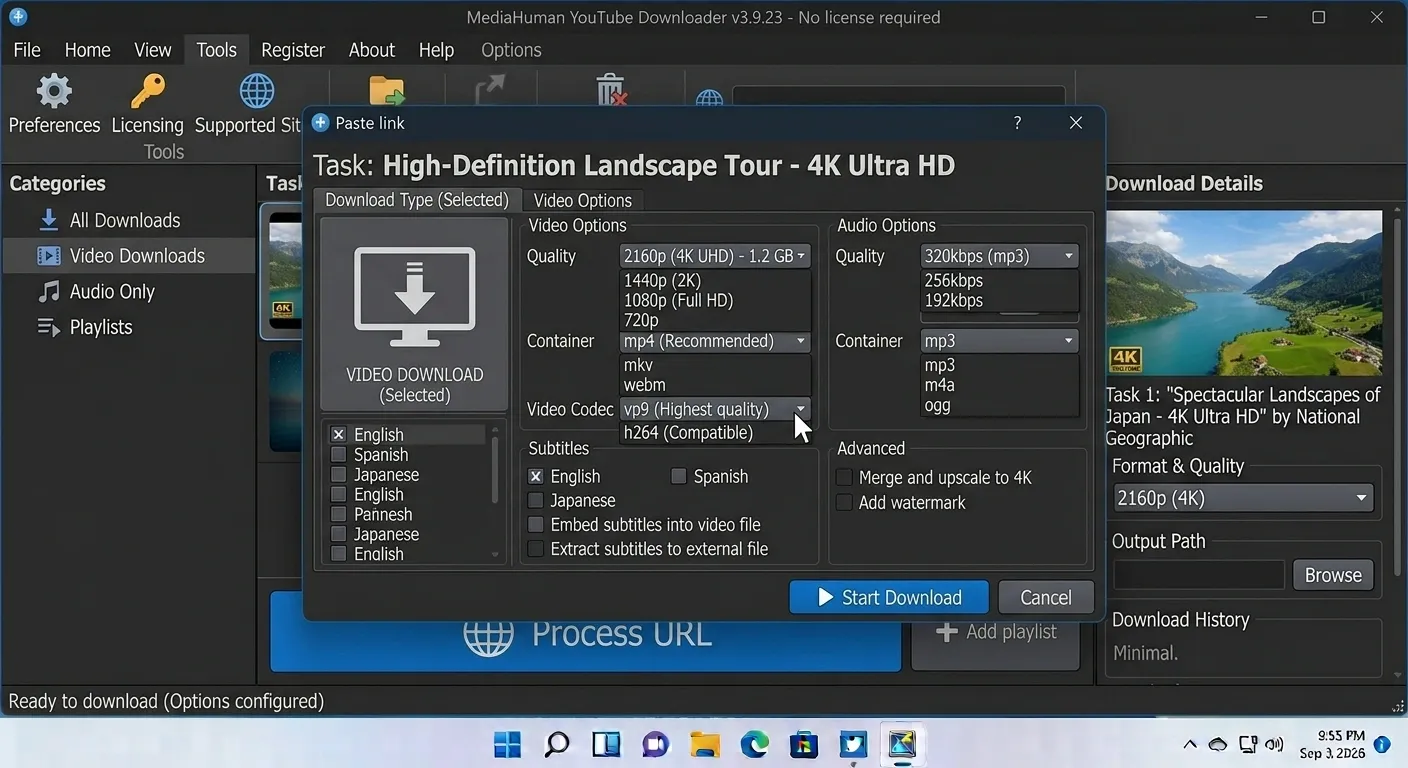Open Microsoft Edge from taskbar
This screenshot has width=1408, height=768.
754,744
